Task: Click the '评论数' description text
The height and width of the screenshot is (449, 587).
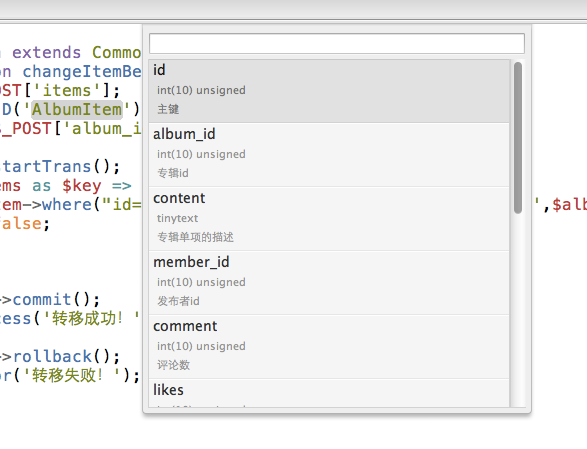Action: pos(174,365)
